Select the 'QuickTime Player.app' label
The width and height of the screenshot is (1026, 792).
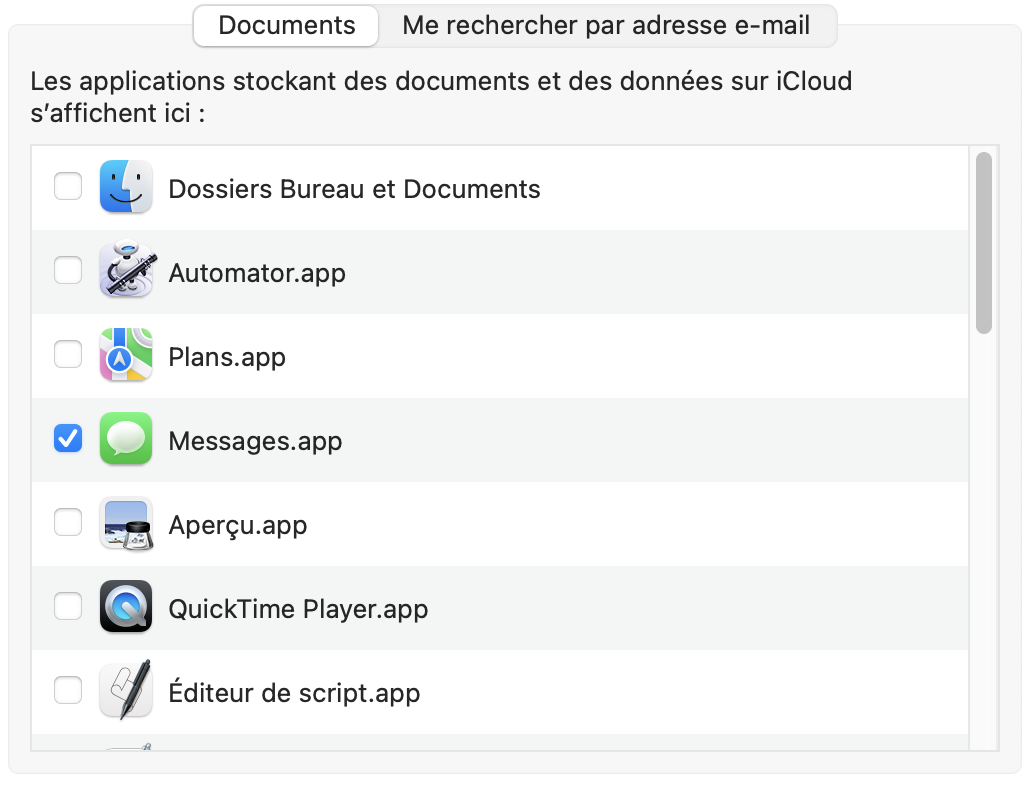tap(298, 609)
